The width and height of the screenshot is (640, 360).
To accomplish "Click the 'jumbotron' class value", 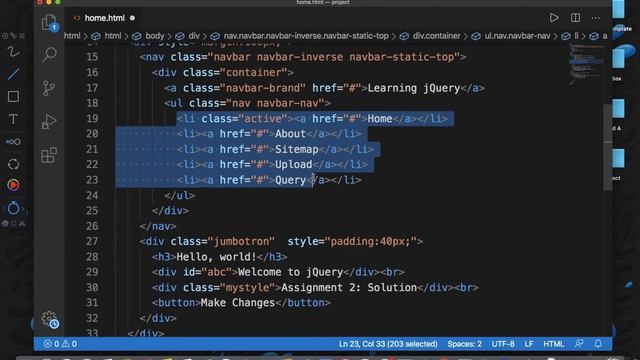I will tap(241, 242).
